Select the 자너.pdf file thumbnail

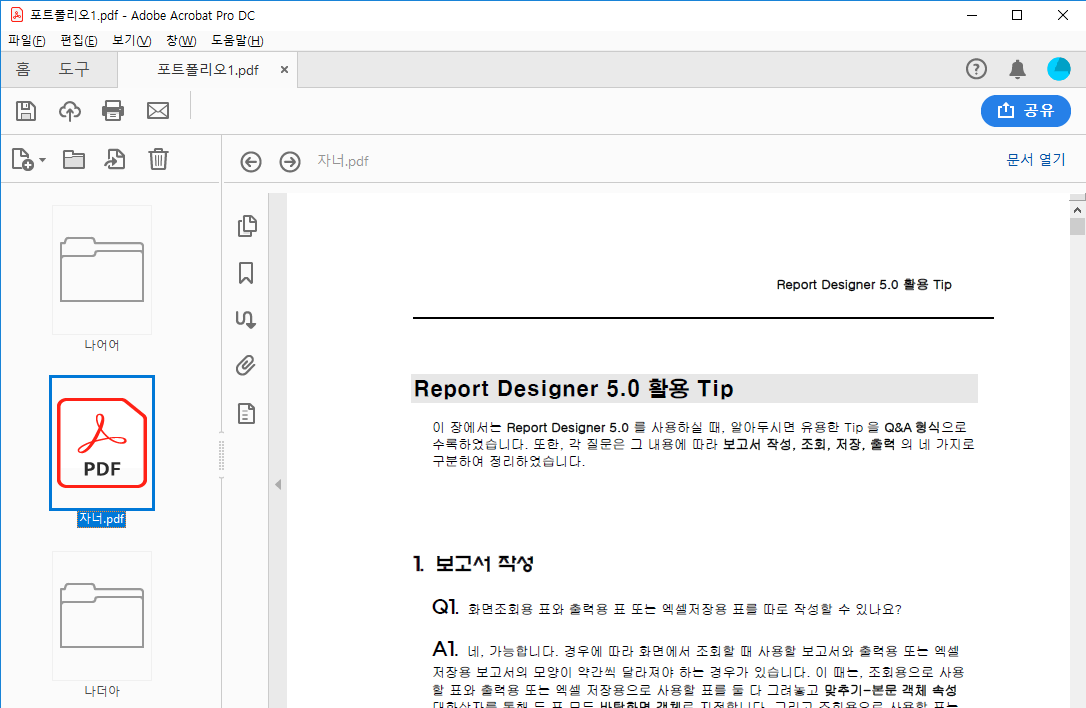point(102,443)
